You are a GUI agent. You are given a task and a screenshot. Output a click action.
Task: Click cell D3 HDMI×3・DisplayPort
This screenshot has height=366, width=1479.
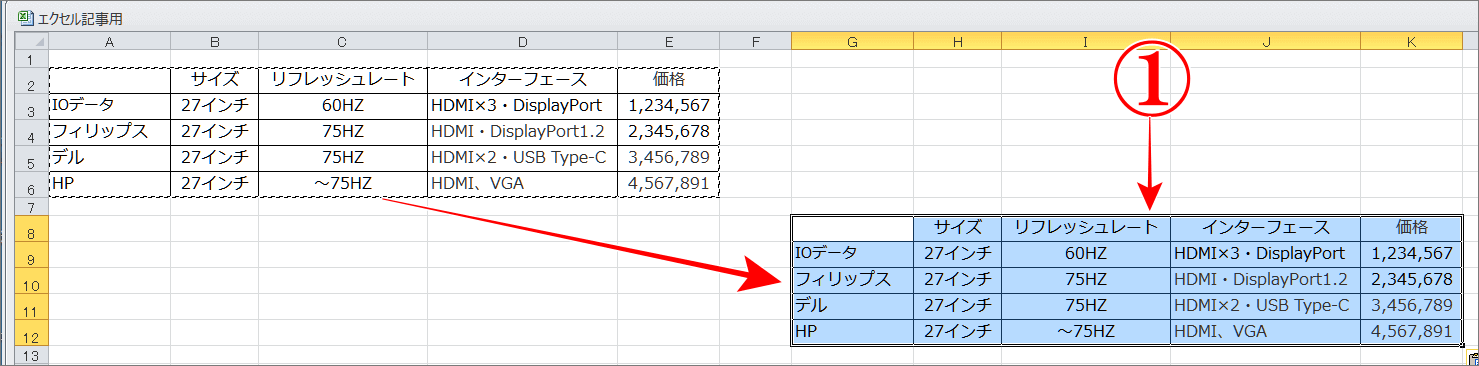522,106
